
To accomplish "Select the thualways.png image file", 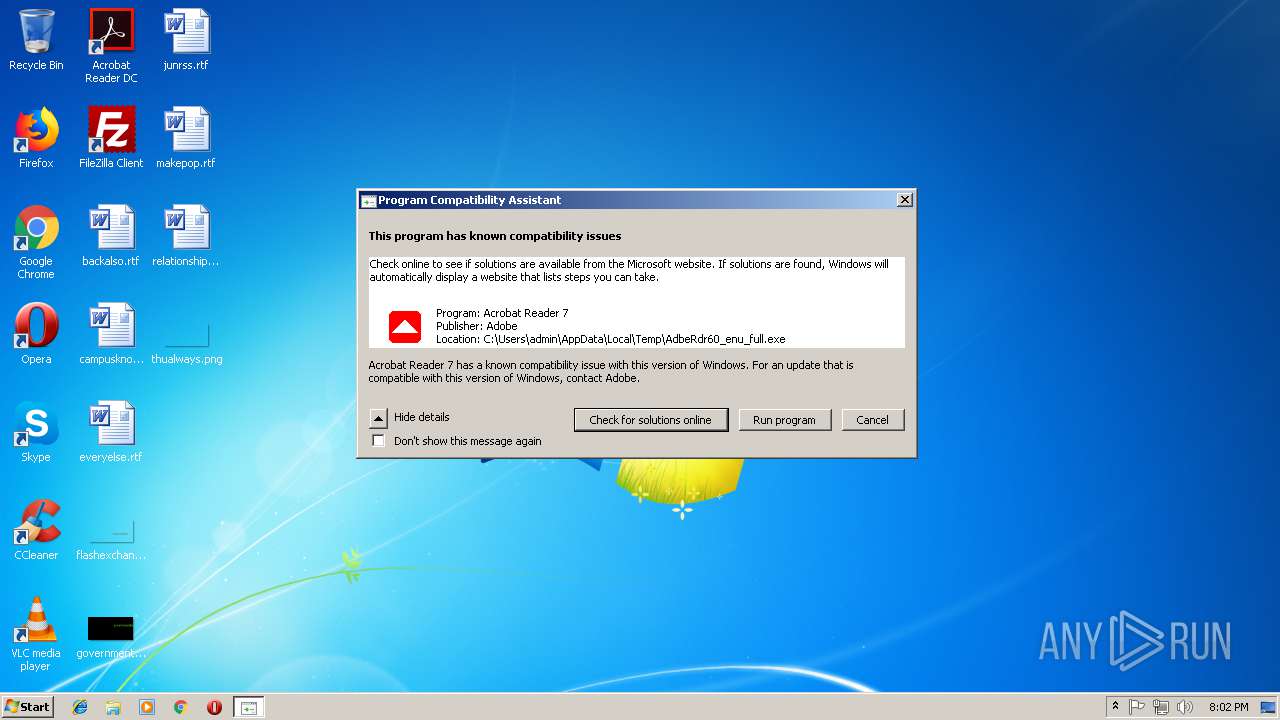I will coord(187,344).
